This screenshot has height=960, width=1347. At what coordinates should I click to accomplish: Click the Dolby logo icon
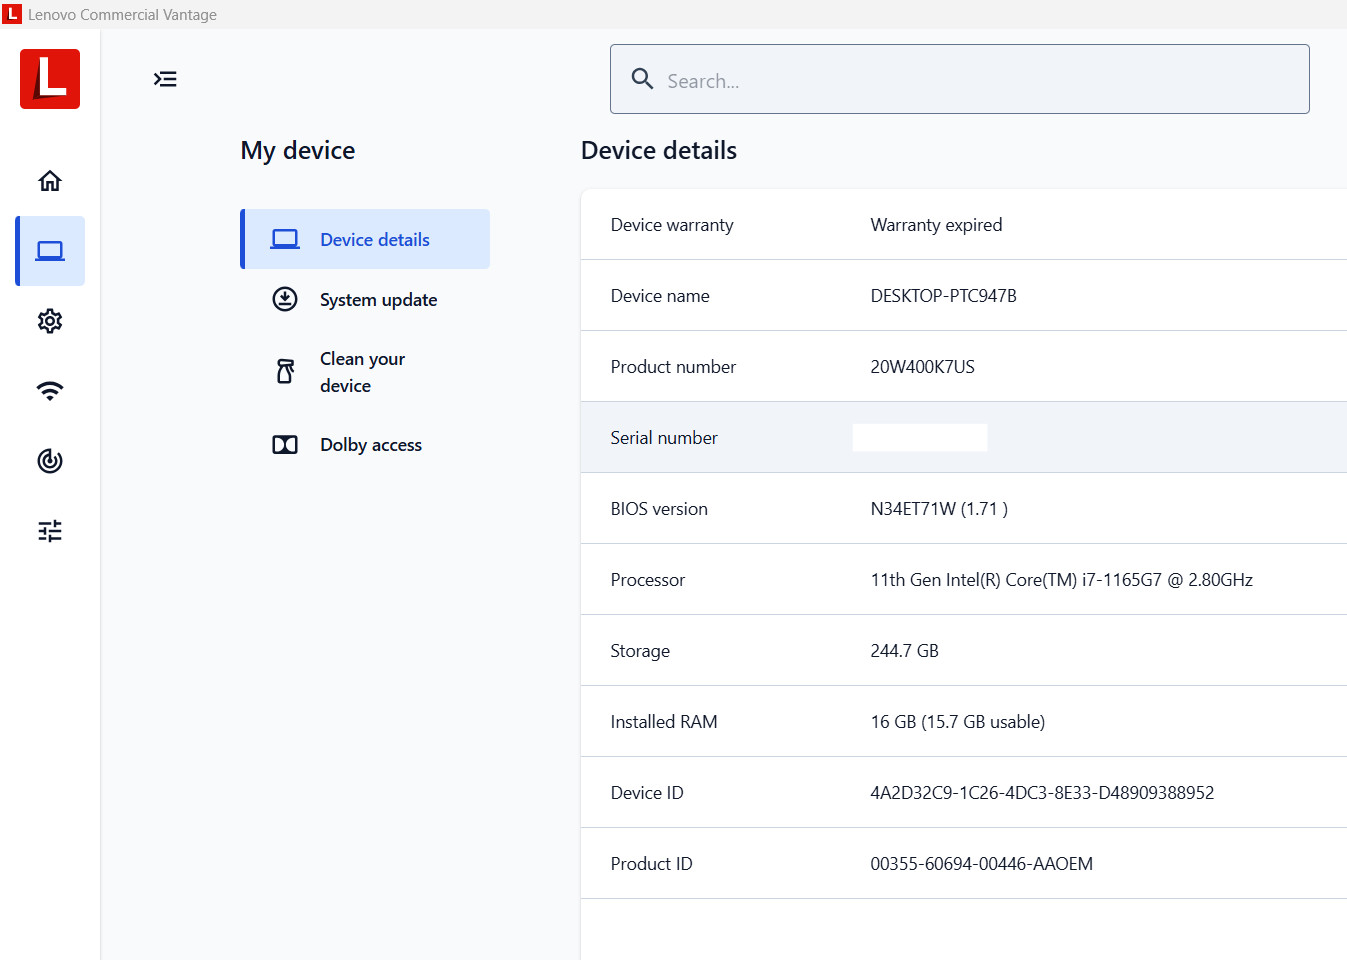click(x=285, y=445)
